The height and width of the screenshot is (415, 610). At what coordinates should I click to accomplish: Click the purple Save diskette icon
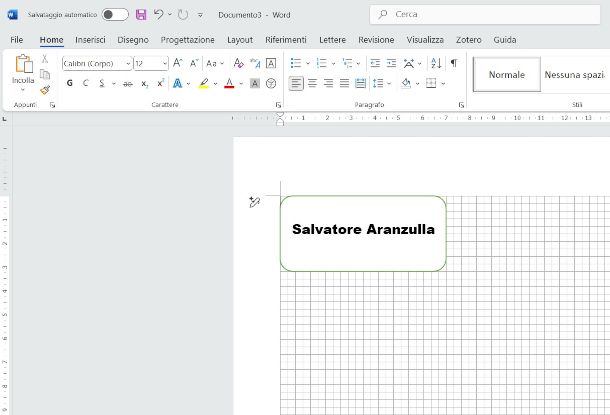(140, 15)
